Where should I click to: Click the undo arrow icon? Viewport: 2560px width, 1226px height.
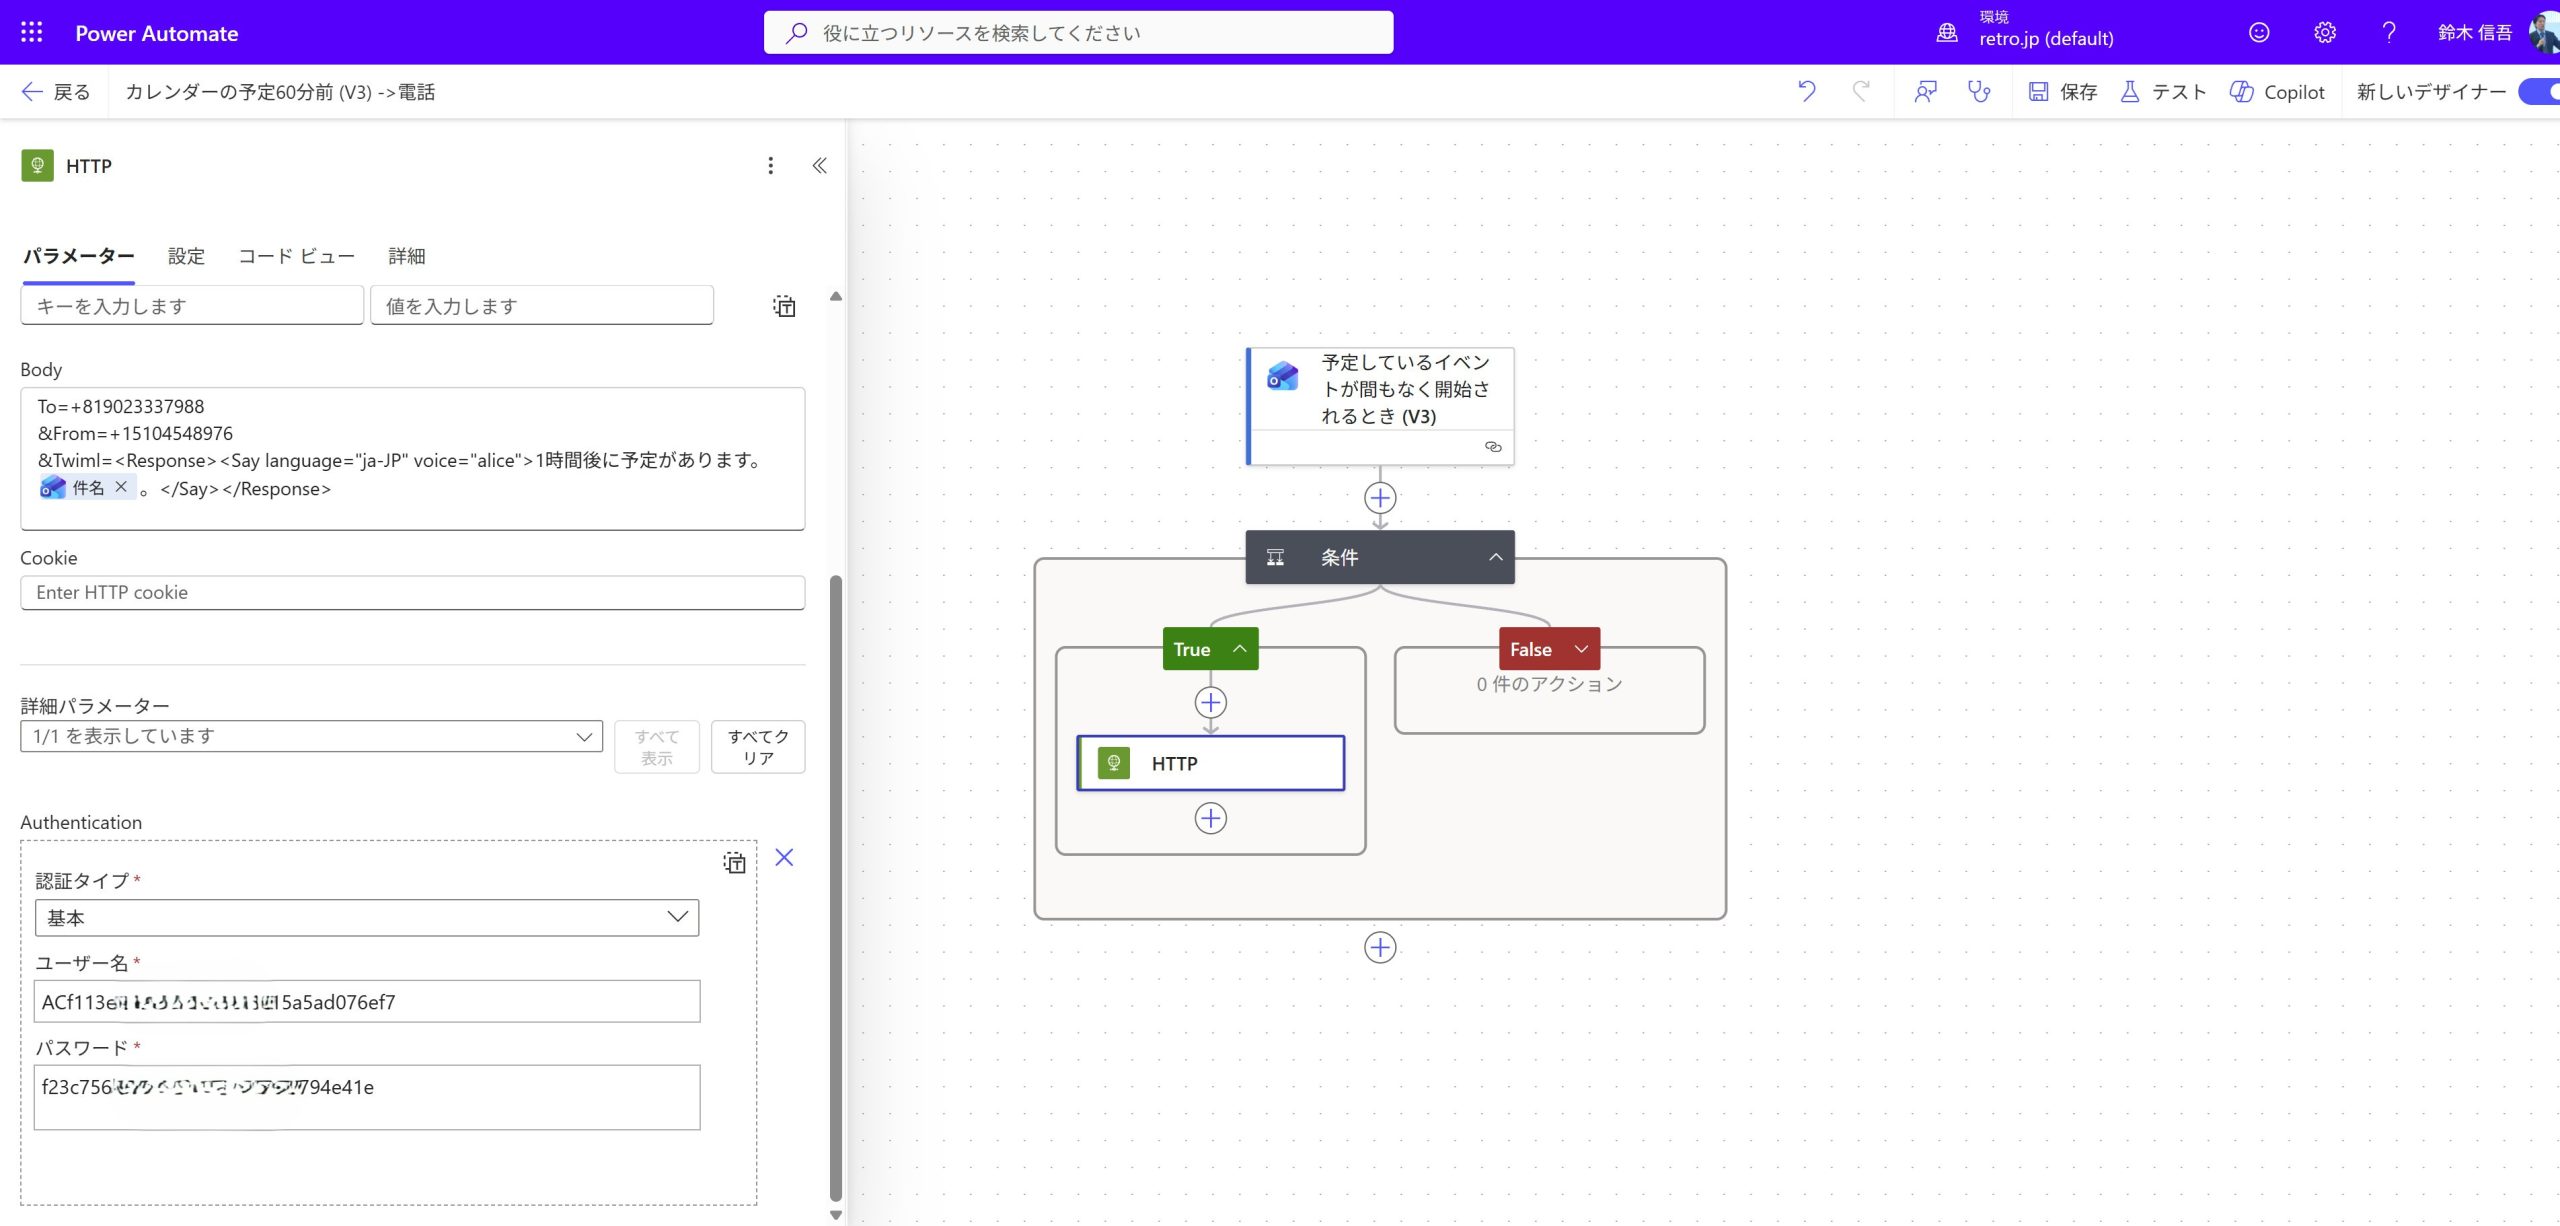(1806, 91)
